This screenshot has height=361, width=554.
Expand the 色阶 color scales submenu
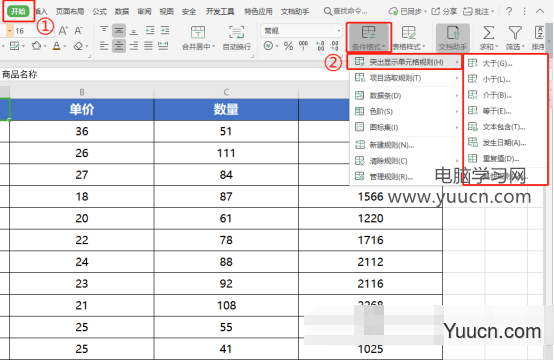point(406,111)
